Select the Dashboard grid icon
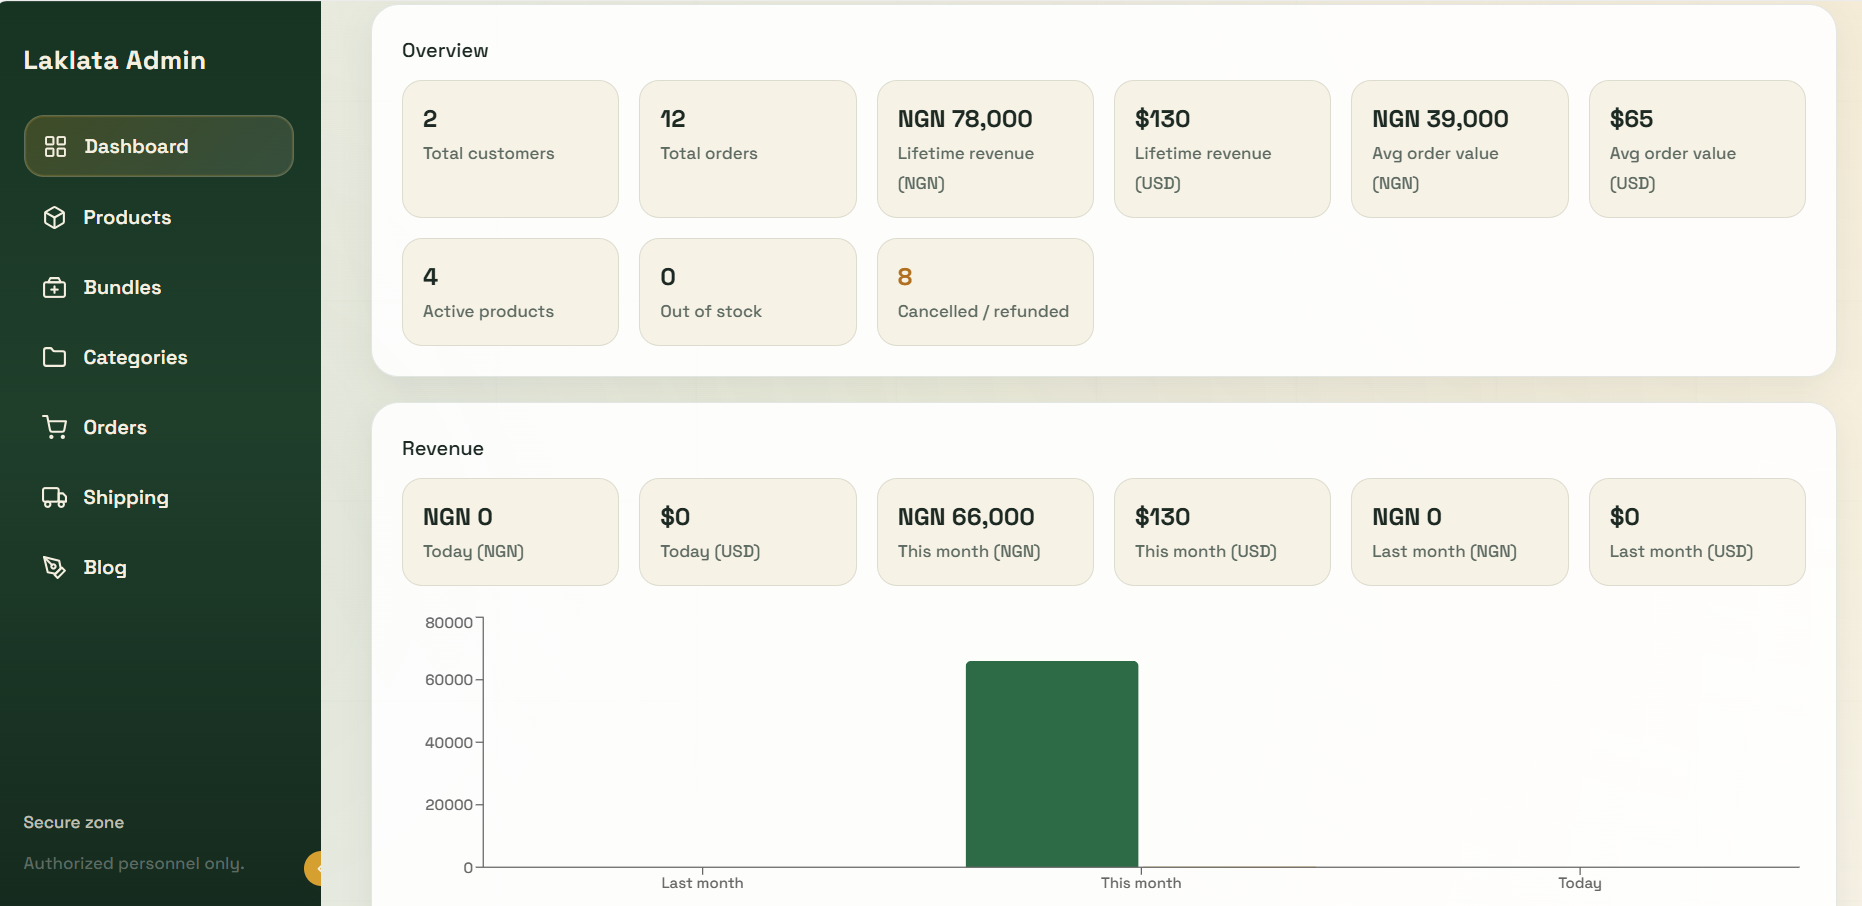Viewport: 1862px width, 906px height. click(56, 145)
